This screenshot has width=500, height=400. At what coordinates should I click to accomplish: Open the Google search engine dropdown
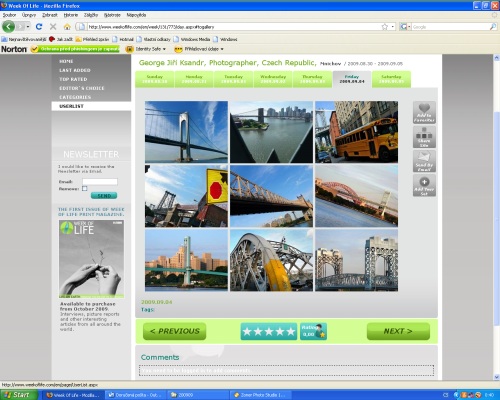point(406,27)
